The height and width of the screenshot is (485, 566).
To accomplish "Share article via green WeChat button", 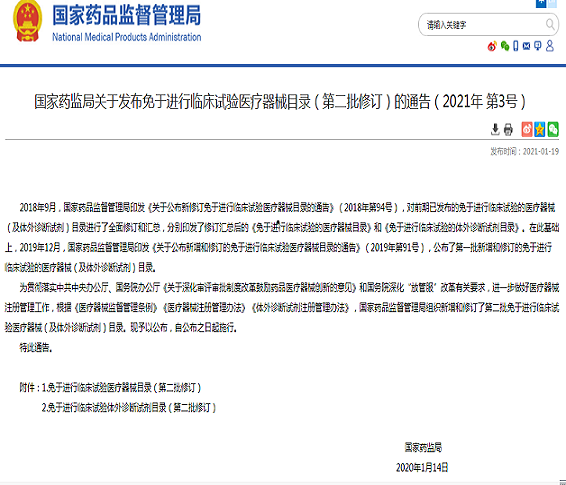I will 553,129.
